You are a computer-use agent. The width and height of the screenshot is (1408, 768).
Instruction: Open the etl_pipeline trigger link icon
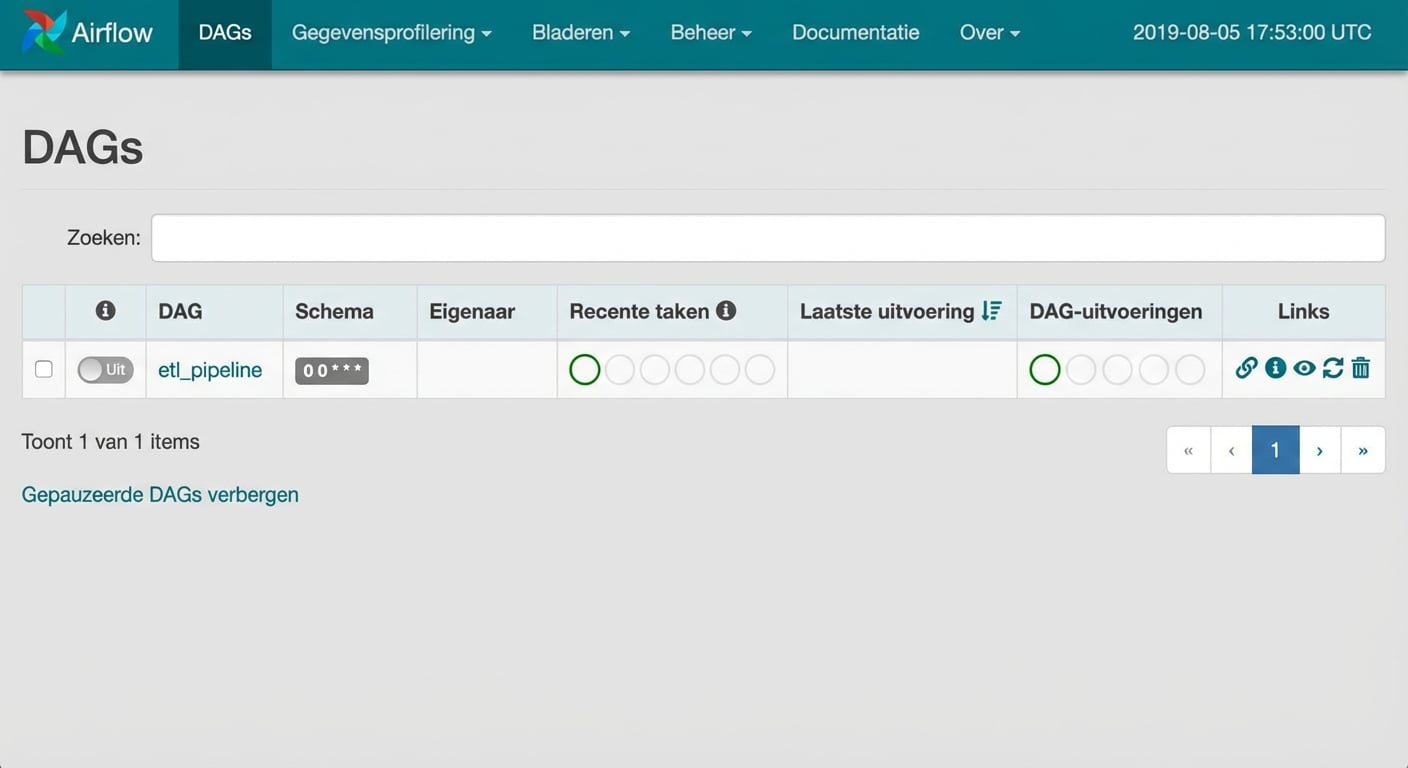[1246, 369]
